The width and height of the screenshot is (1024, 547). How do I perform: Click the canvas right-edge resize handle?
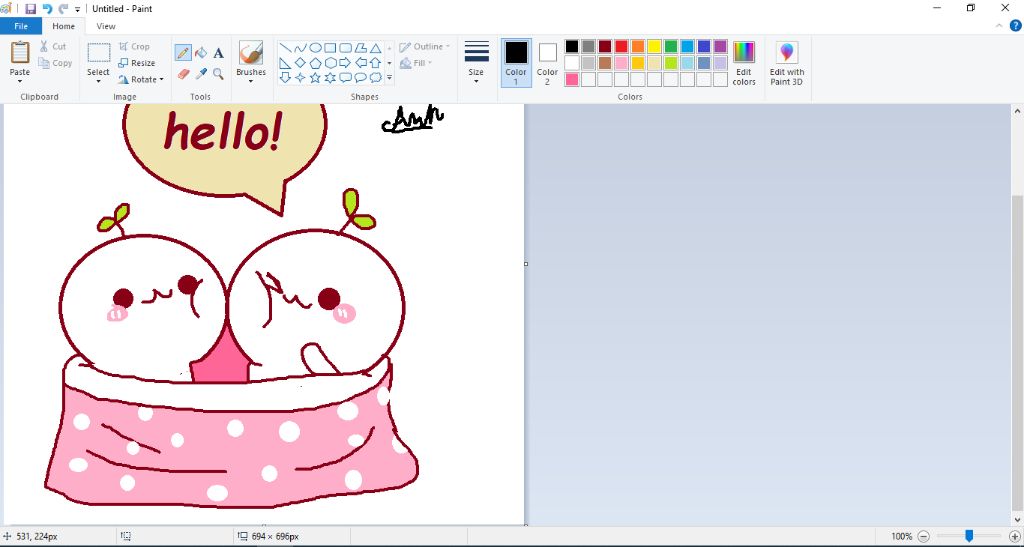tap(526, 264)
